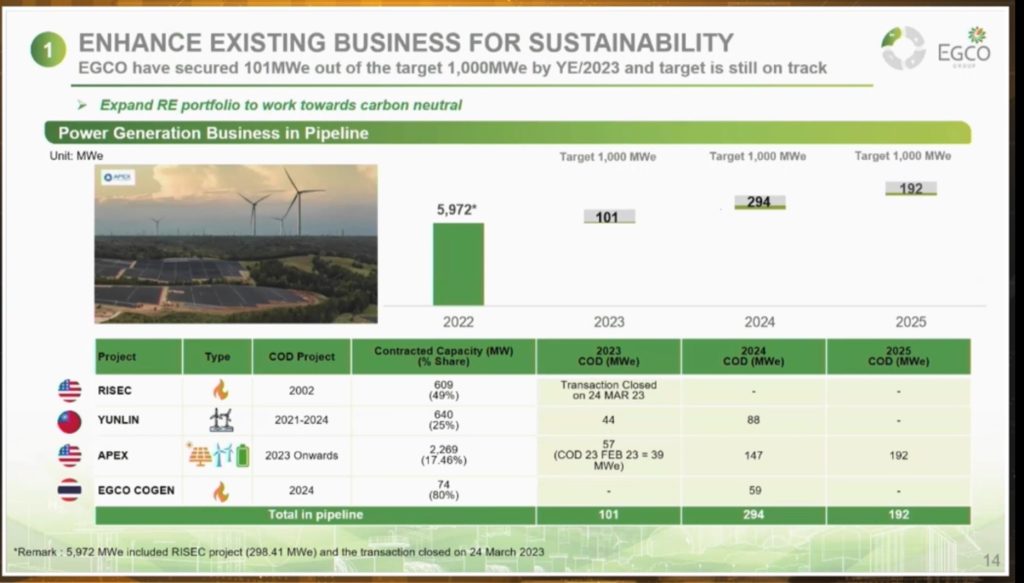This screenshot has width=1024, height=583.
Task: Click the offshore wind icon for YUNLIN
Action: coord(221,420)
